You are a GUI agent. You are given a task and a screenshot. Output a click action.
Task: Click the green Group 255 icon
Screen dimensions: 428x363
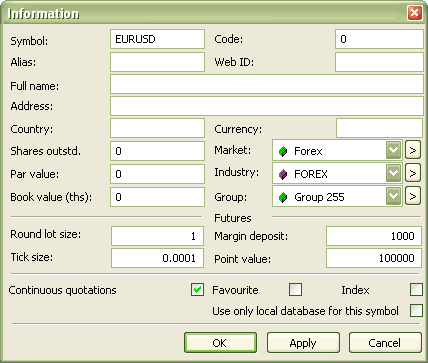pyautogui.click(x=283, y=197)
